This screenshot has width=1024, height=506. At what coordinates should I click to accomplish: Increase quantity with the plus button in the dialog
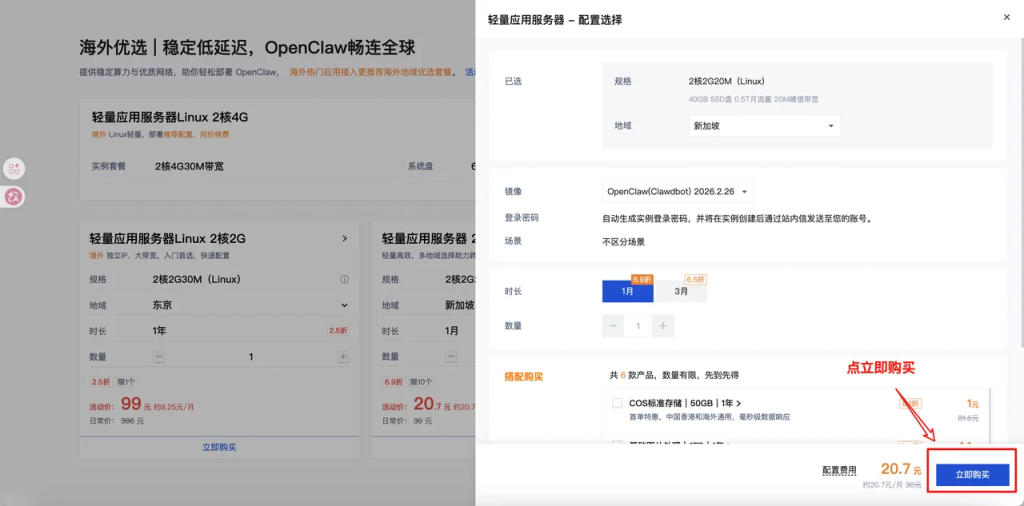coord(663,326)
